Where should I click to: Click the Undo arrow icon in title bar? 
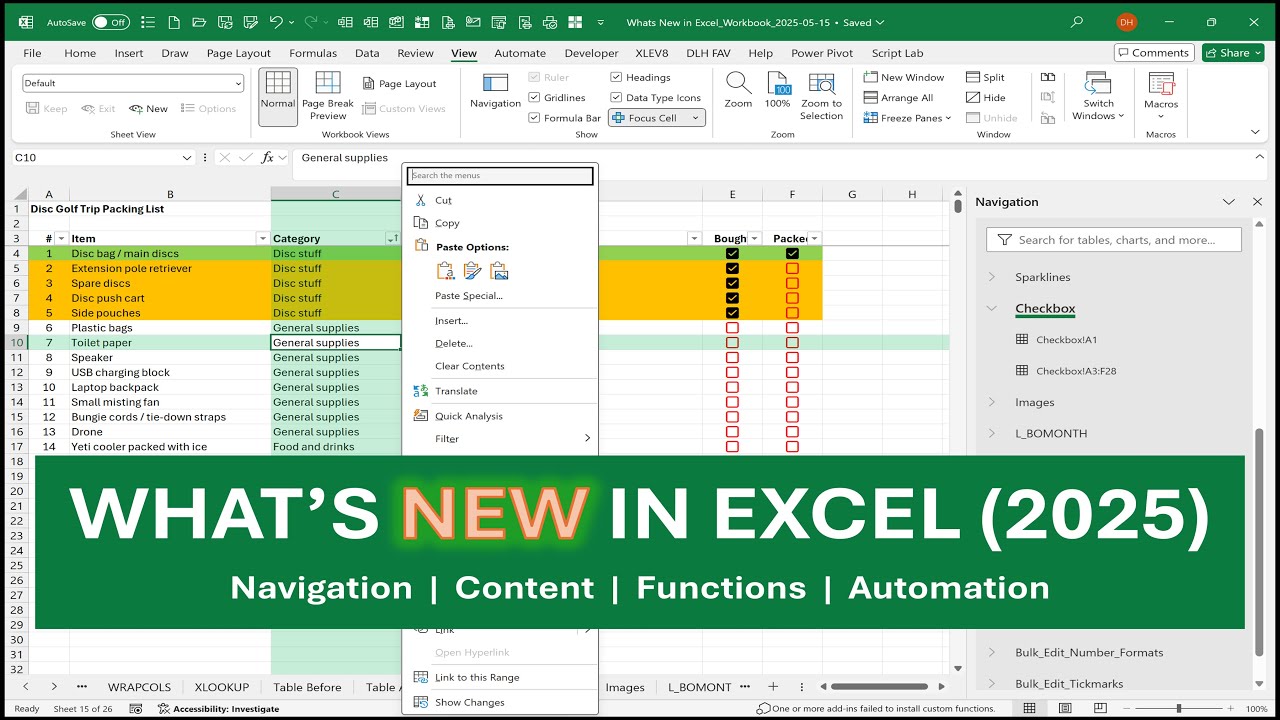click(x=276, y=22)
